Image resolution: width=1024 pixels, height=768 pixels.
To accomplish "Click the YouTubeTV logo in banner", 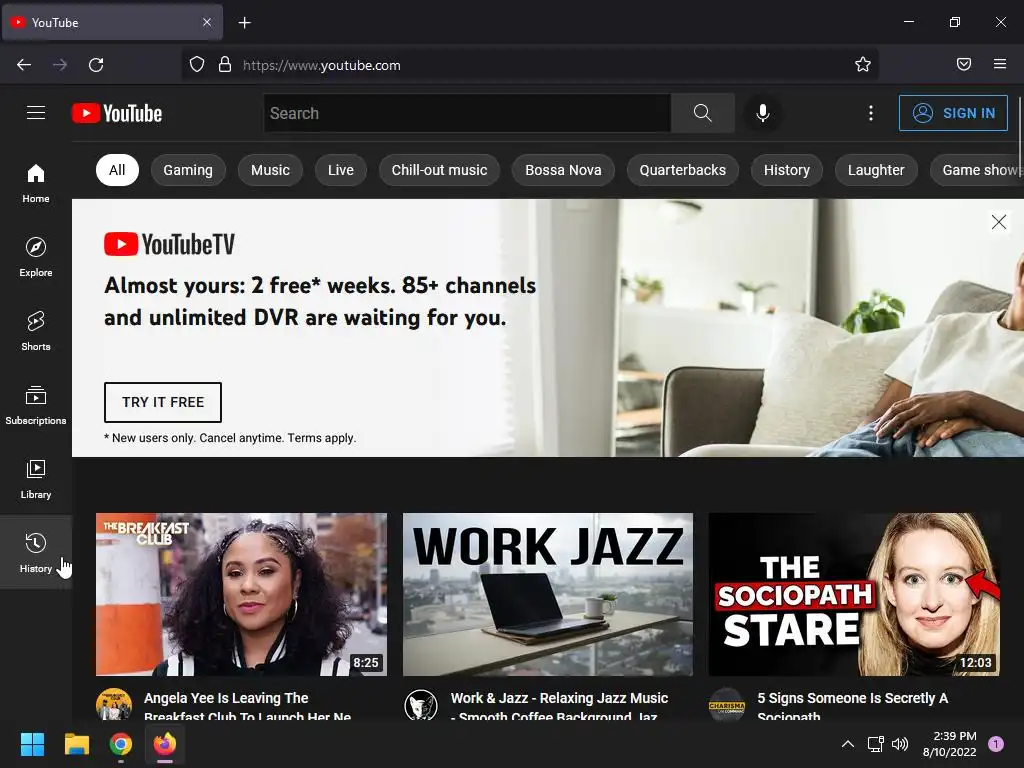I will pyautogui.click(x=170, y=244).
